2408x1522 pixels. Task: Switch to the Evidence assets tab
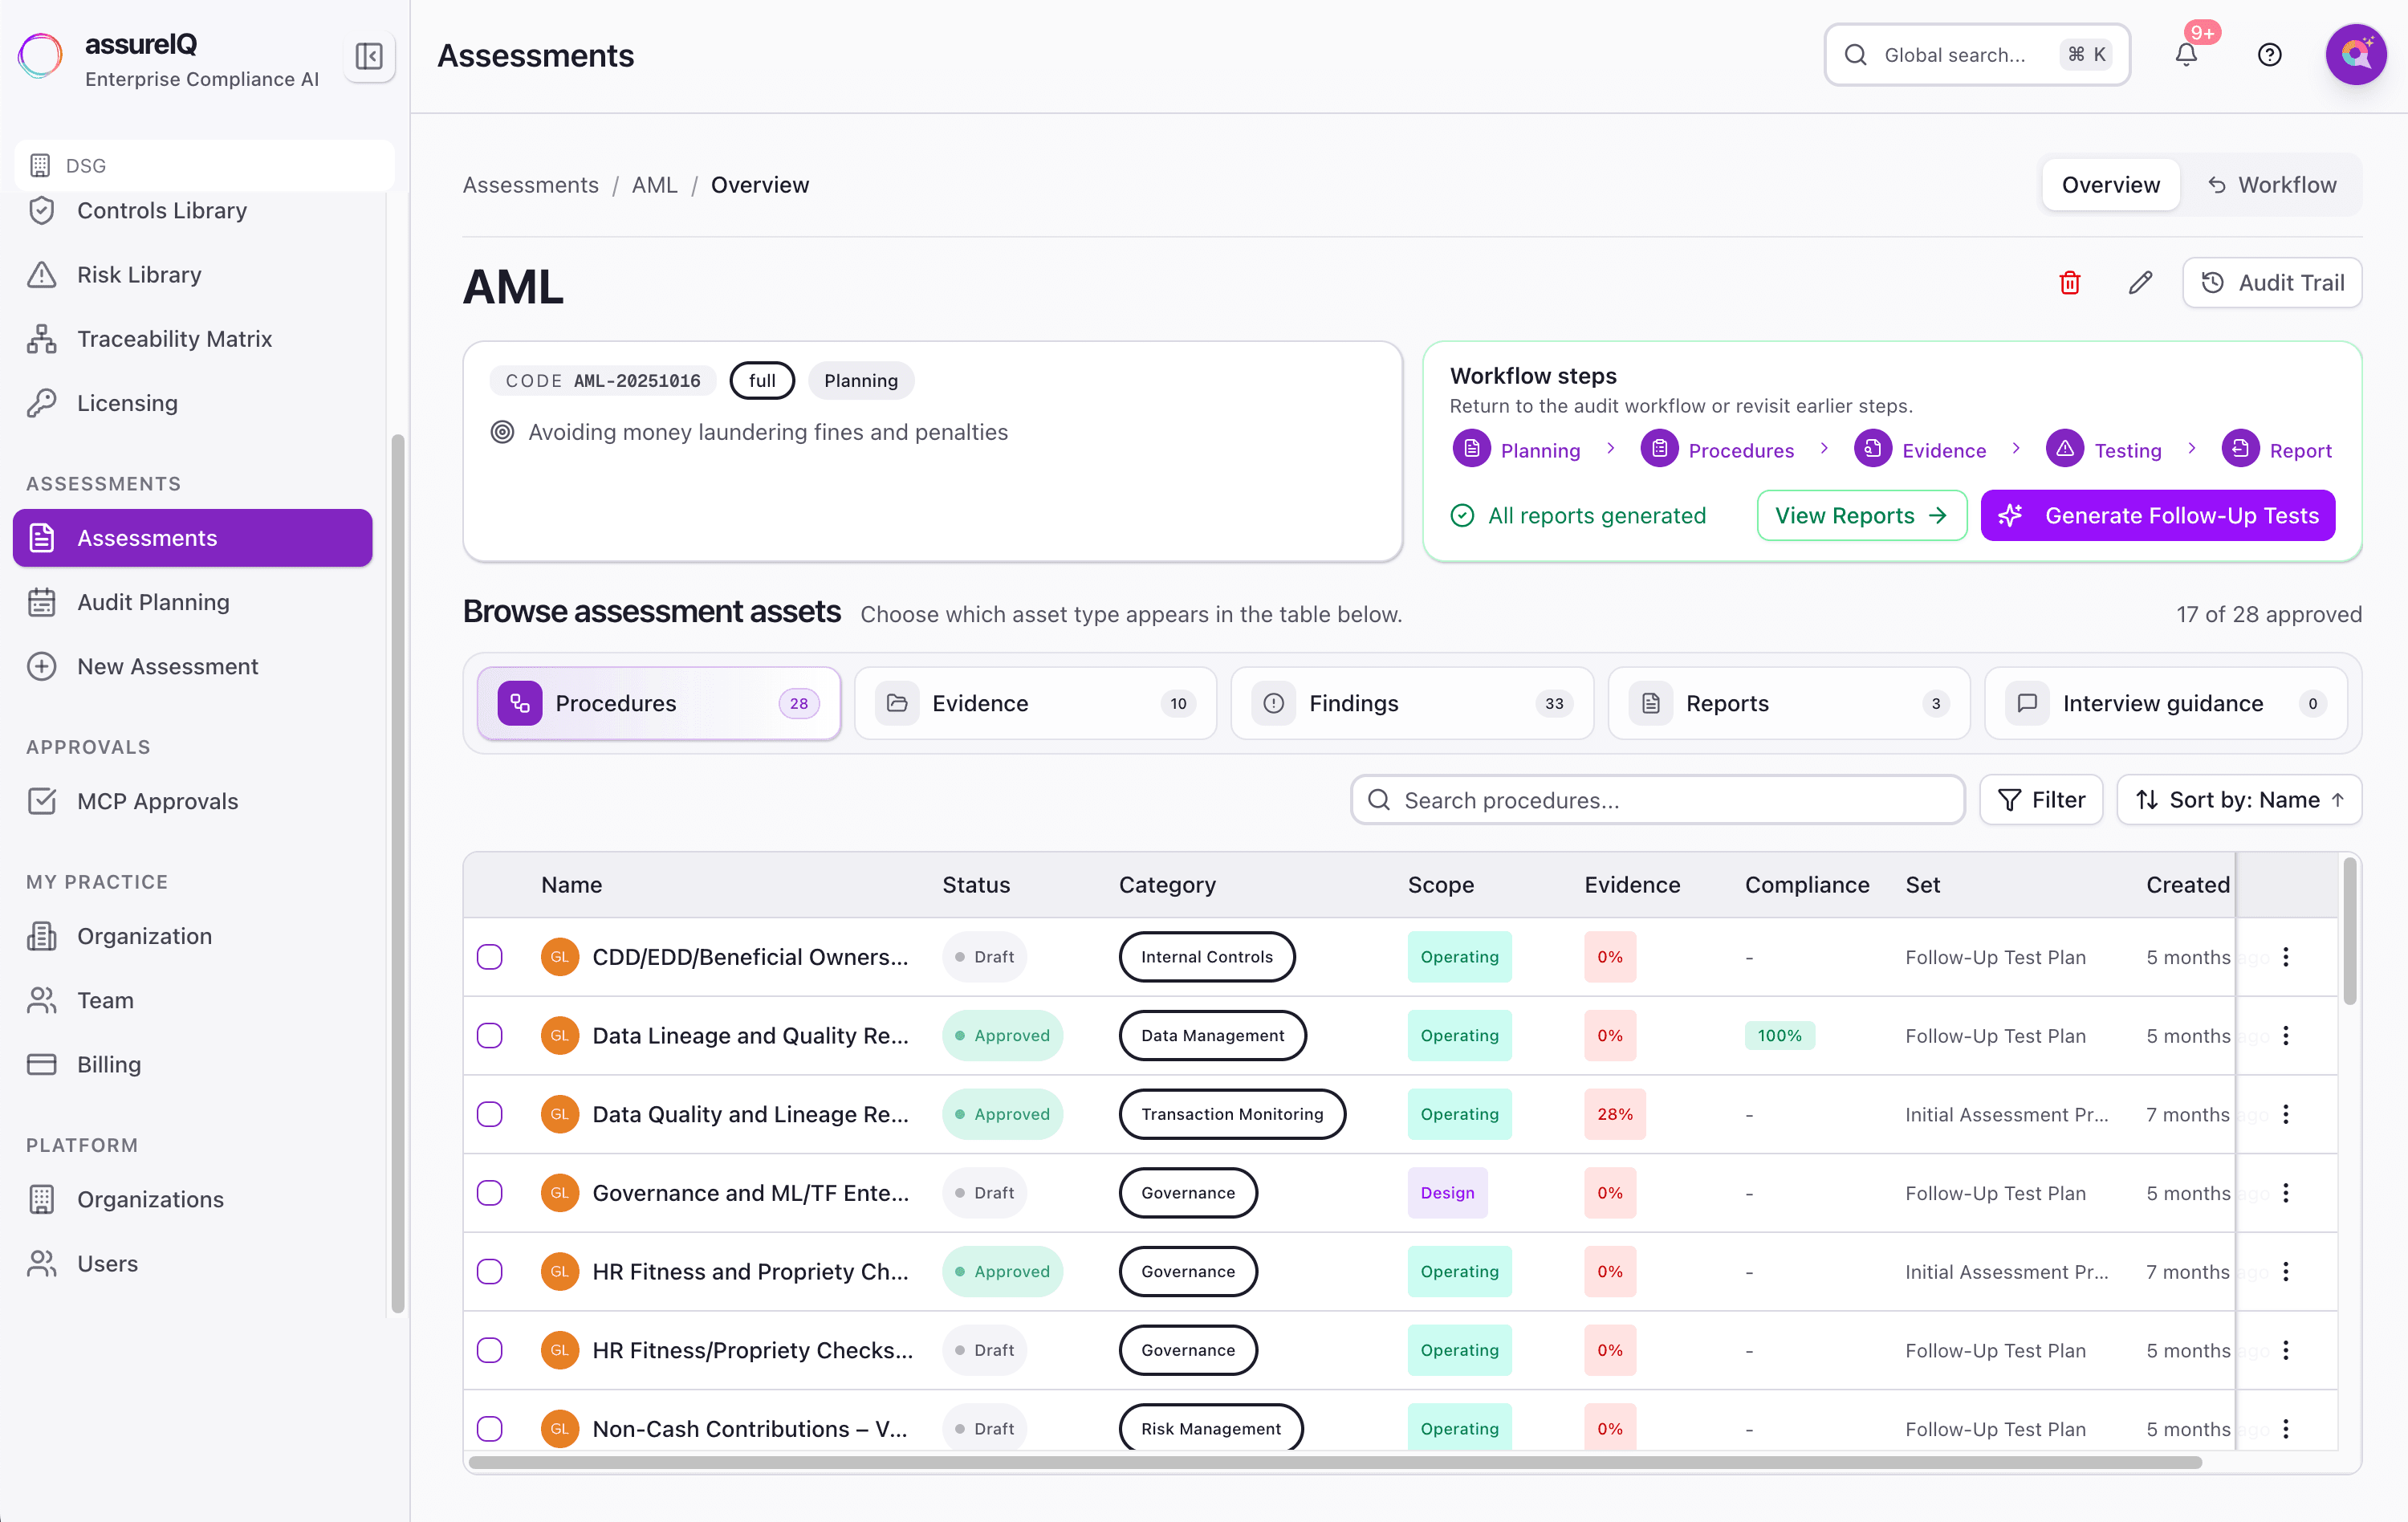point(1035,703)
